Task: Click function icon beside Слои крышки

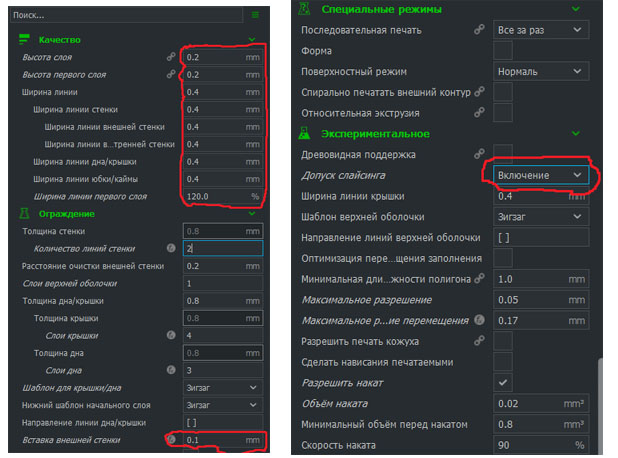Action: click(171, 335)
